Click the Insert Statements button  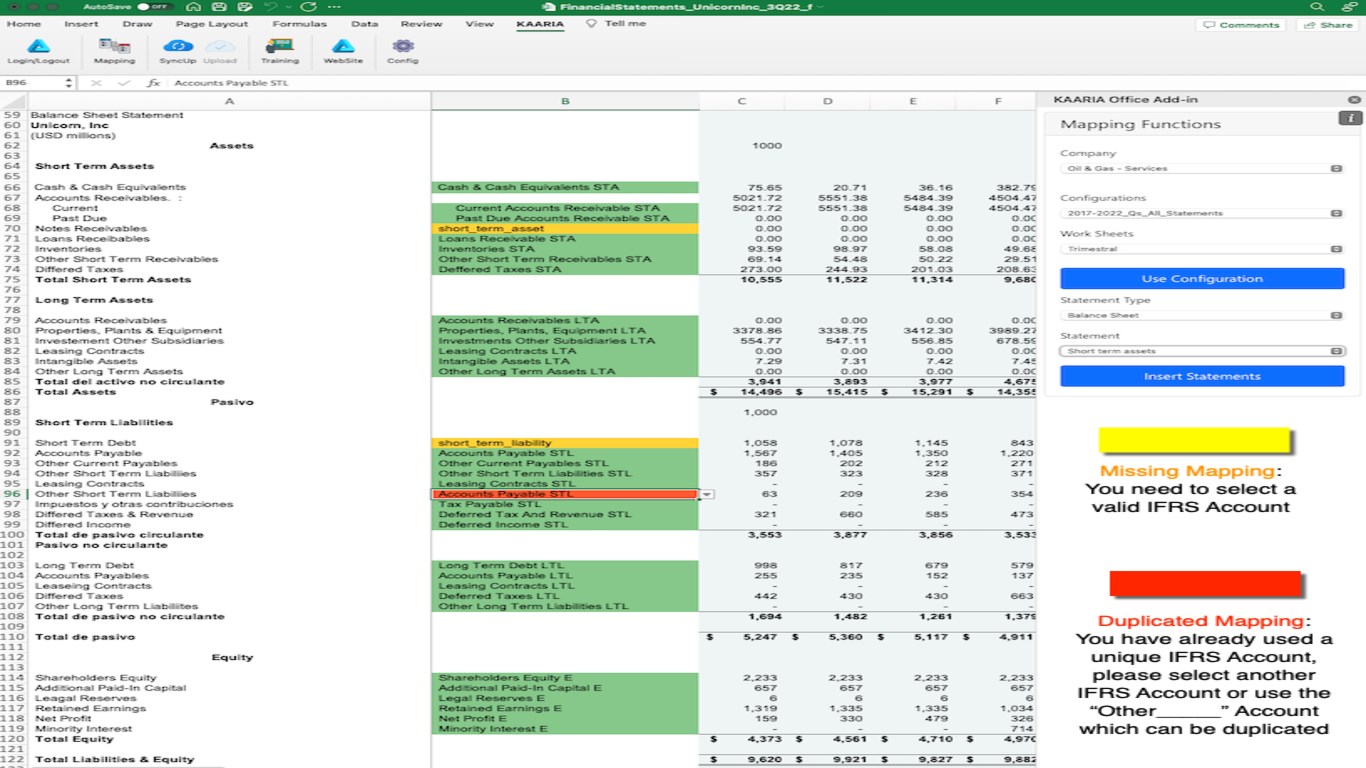pyautogui.click(x=1202, y=376)
